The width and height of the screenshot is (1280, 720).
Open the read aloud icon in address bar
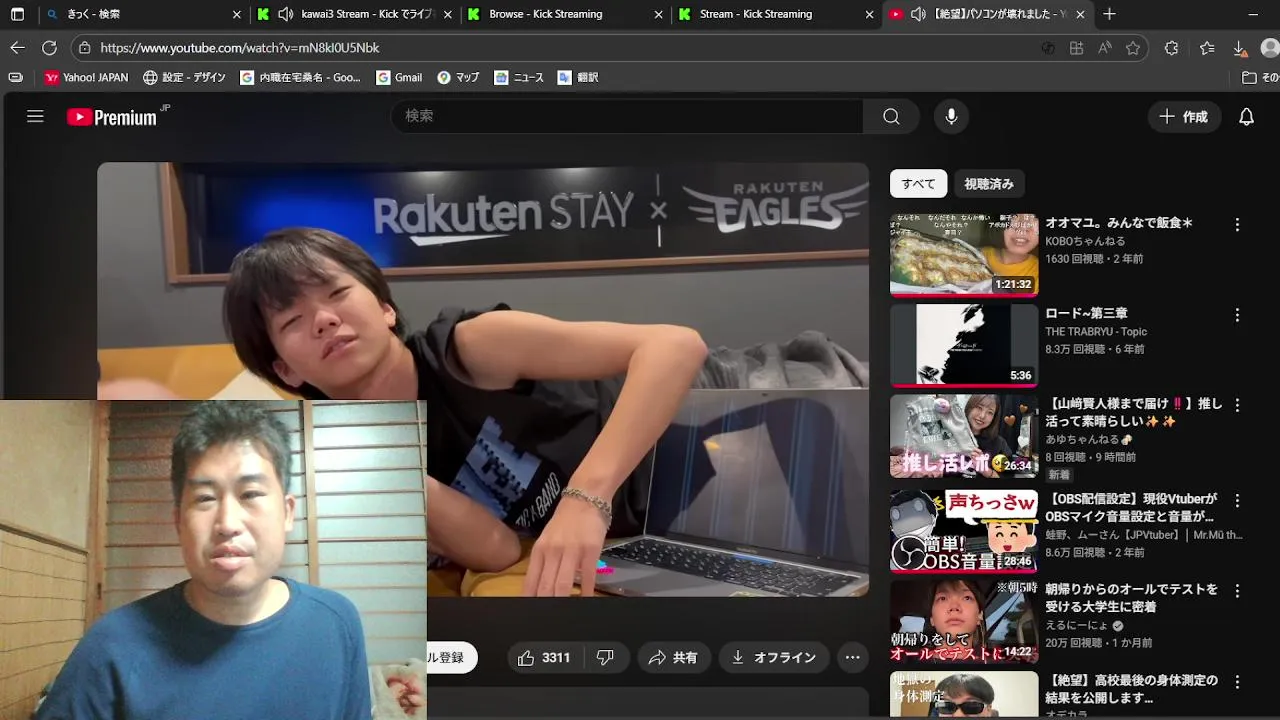click(1104, 48)
